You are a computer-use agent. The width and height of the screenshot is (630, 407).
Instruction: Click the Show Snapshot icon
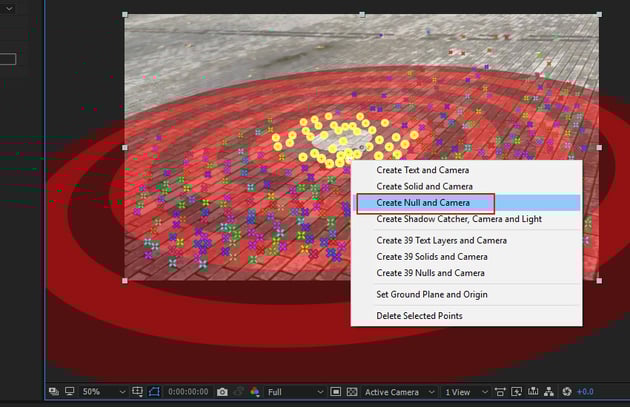(239, 392)
